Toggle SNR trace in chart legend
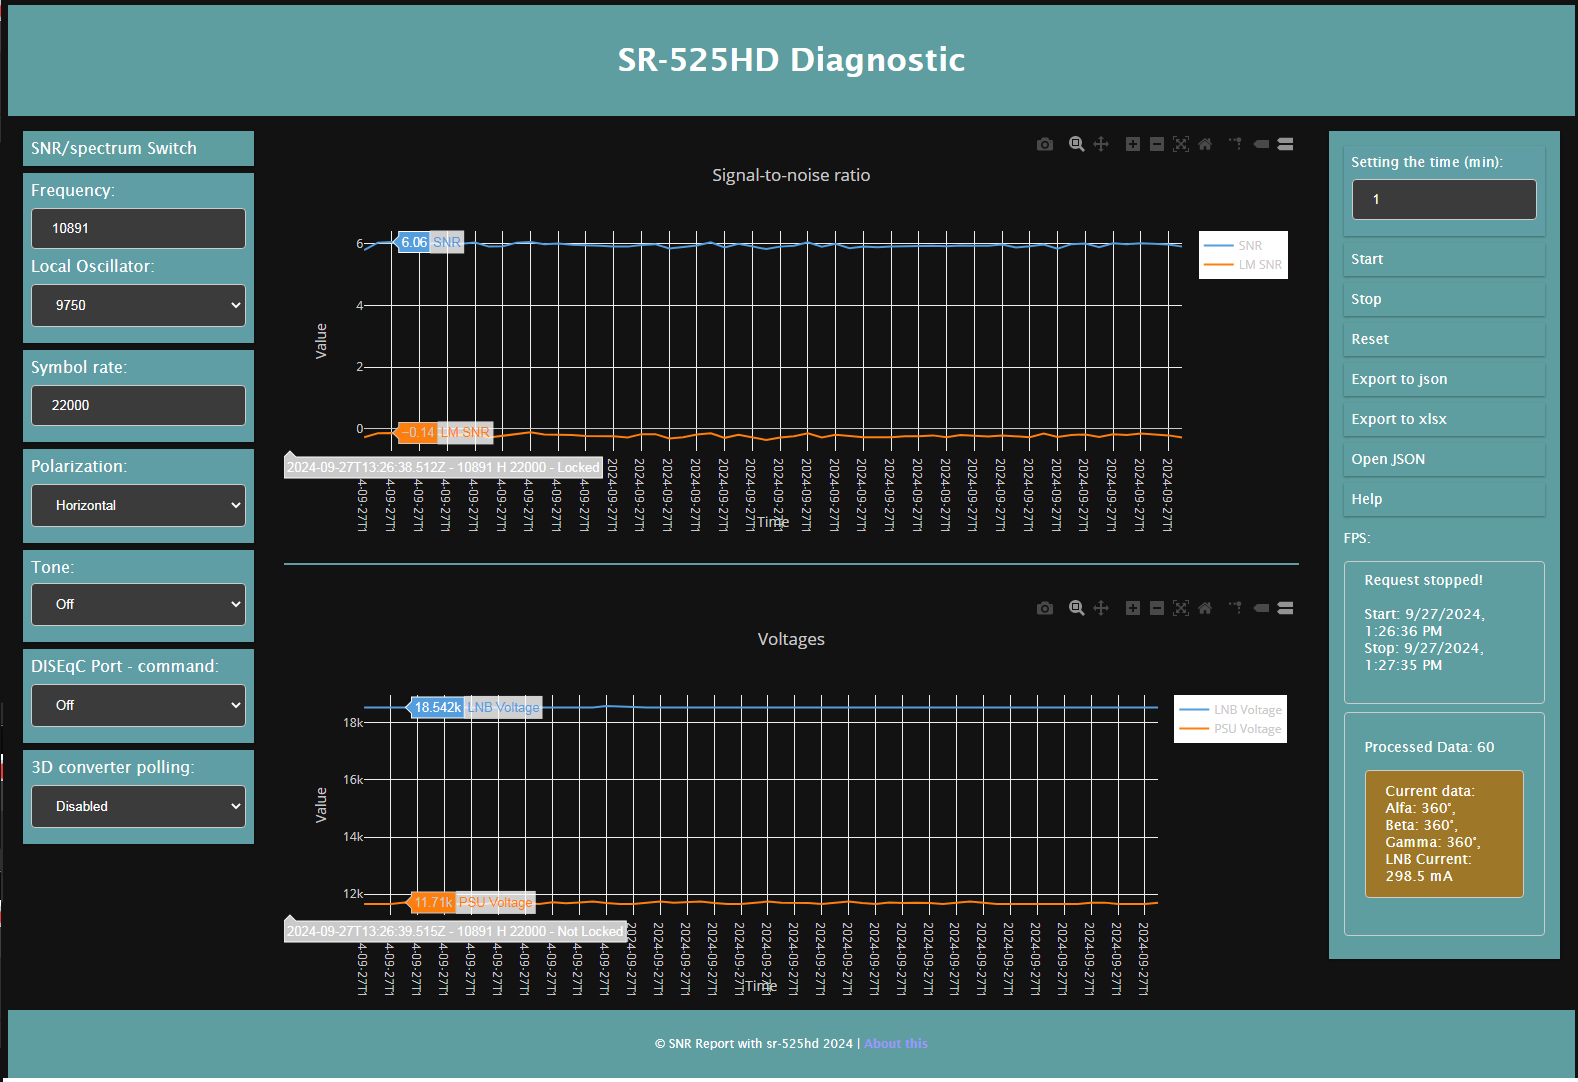The image size is (1578, 1082). click(x=1243, y=245)
